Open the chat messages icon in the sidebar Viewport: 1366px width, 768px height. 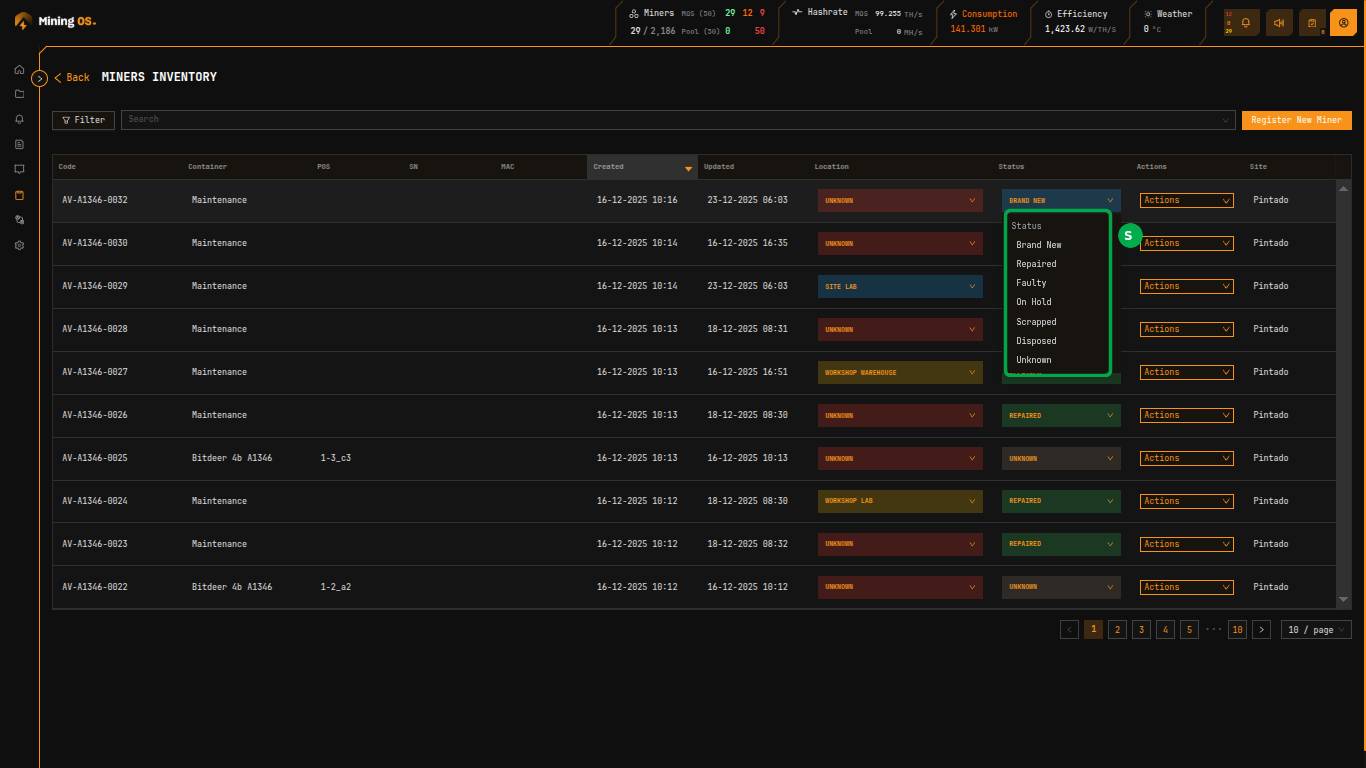point(18,169)
